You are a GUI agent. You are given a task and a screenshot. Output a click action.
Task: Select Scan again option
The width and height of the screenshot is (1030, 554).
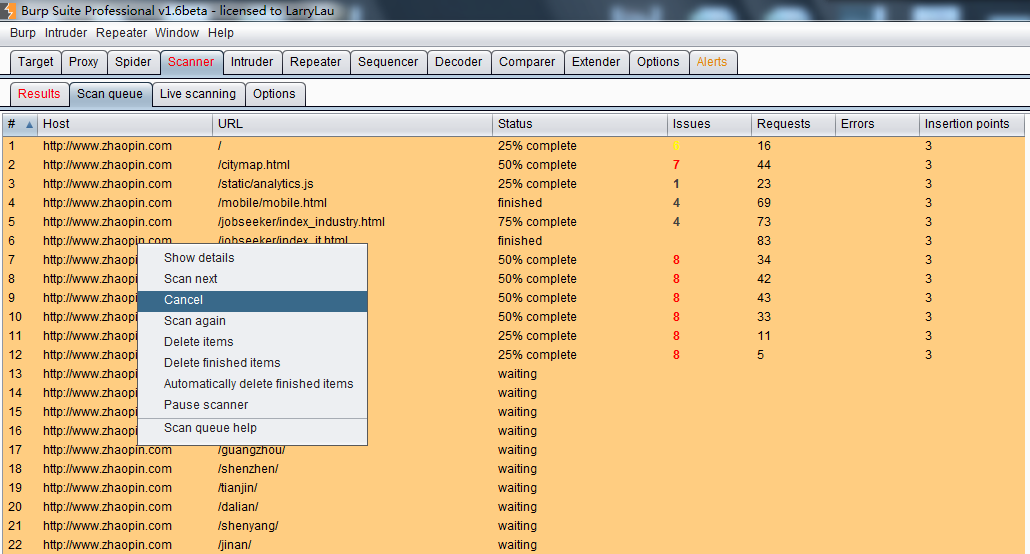pos(194,321)
